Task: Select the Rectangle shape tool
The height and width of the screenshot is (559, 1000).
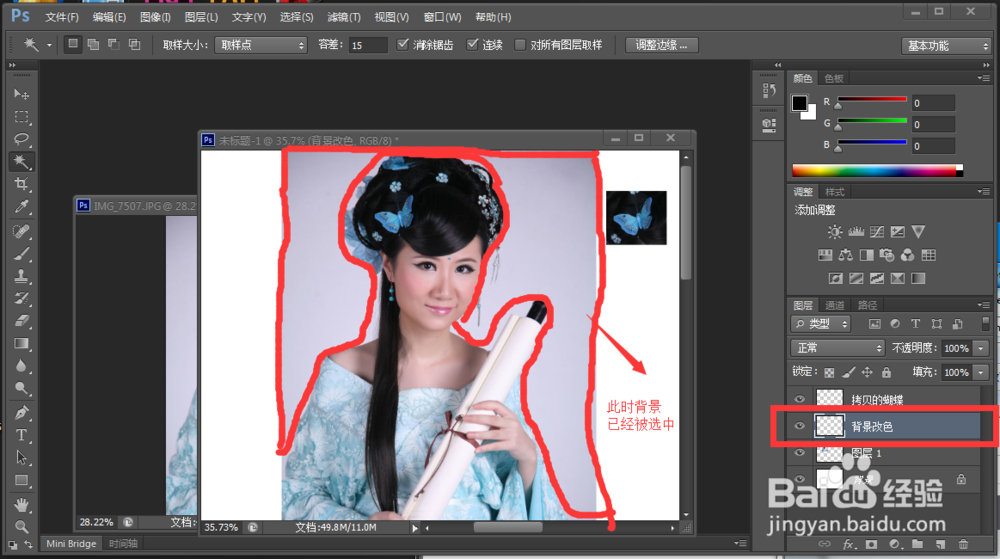Action: 21,480
